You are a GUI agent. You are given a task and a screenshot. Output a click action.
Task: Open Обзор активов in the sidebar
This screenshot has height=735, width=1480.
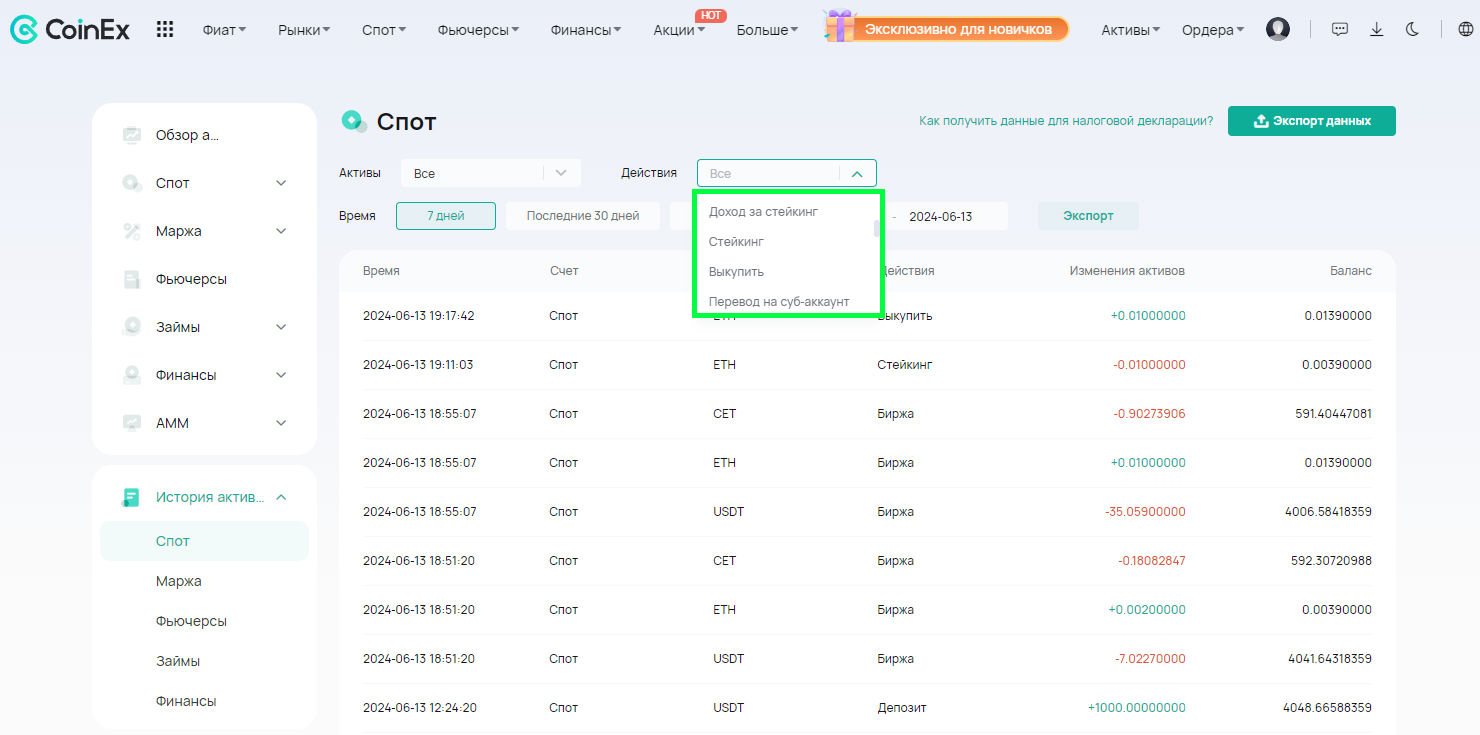tap(187, 135)
